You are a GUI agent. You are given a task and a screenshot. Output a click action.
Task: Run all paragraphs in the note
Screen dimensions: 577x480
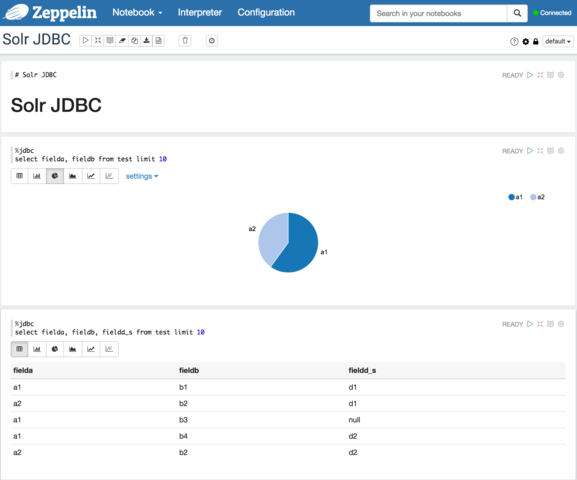(85, 40)
